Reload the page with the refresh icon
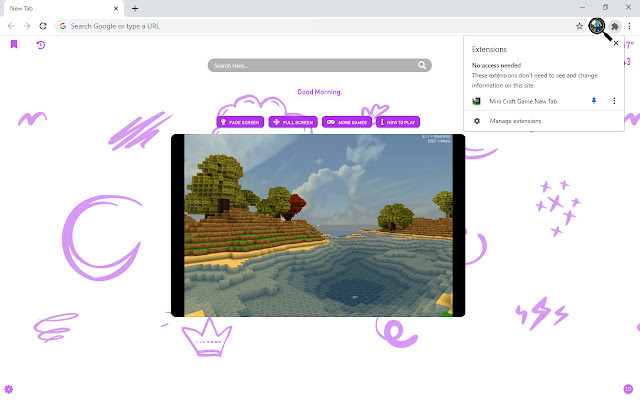This screenshot has width=640, height=400. click(x=43, y=26)
